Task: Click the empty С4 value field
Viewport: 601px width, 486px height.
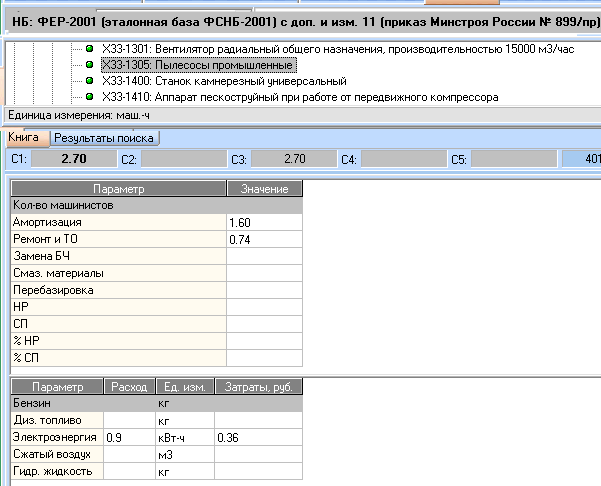Action: [404, 159]
